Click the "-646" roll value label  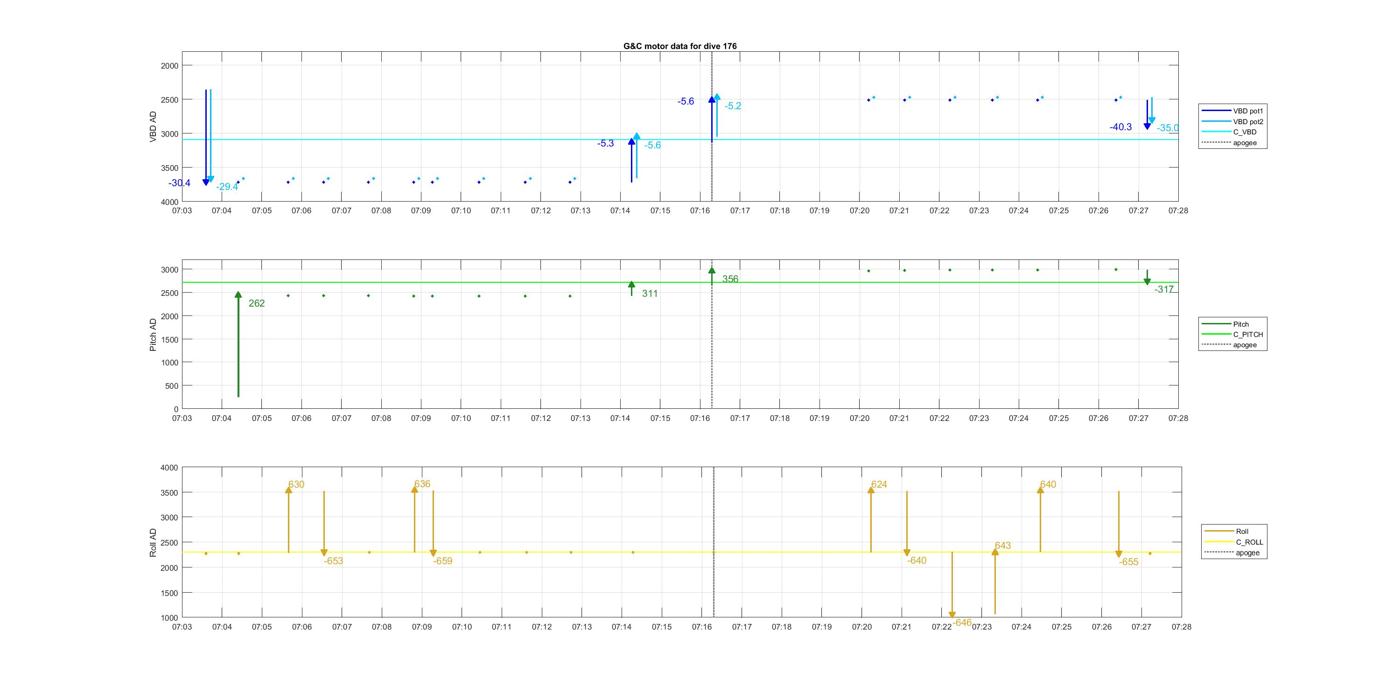coord(962,622)
